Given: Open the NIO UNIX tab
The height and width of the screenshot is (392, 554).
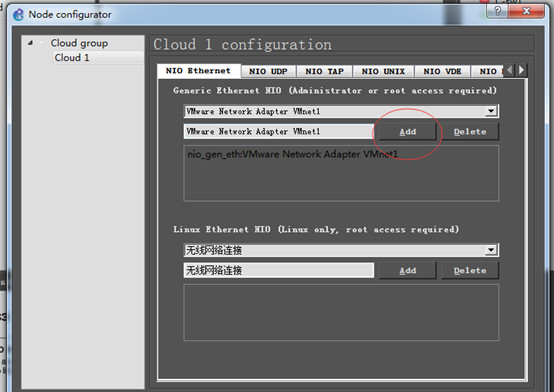Looking at the screenshot, I should point(383,71).
